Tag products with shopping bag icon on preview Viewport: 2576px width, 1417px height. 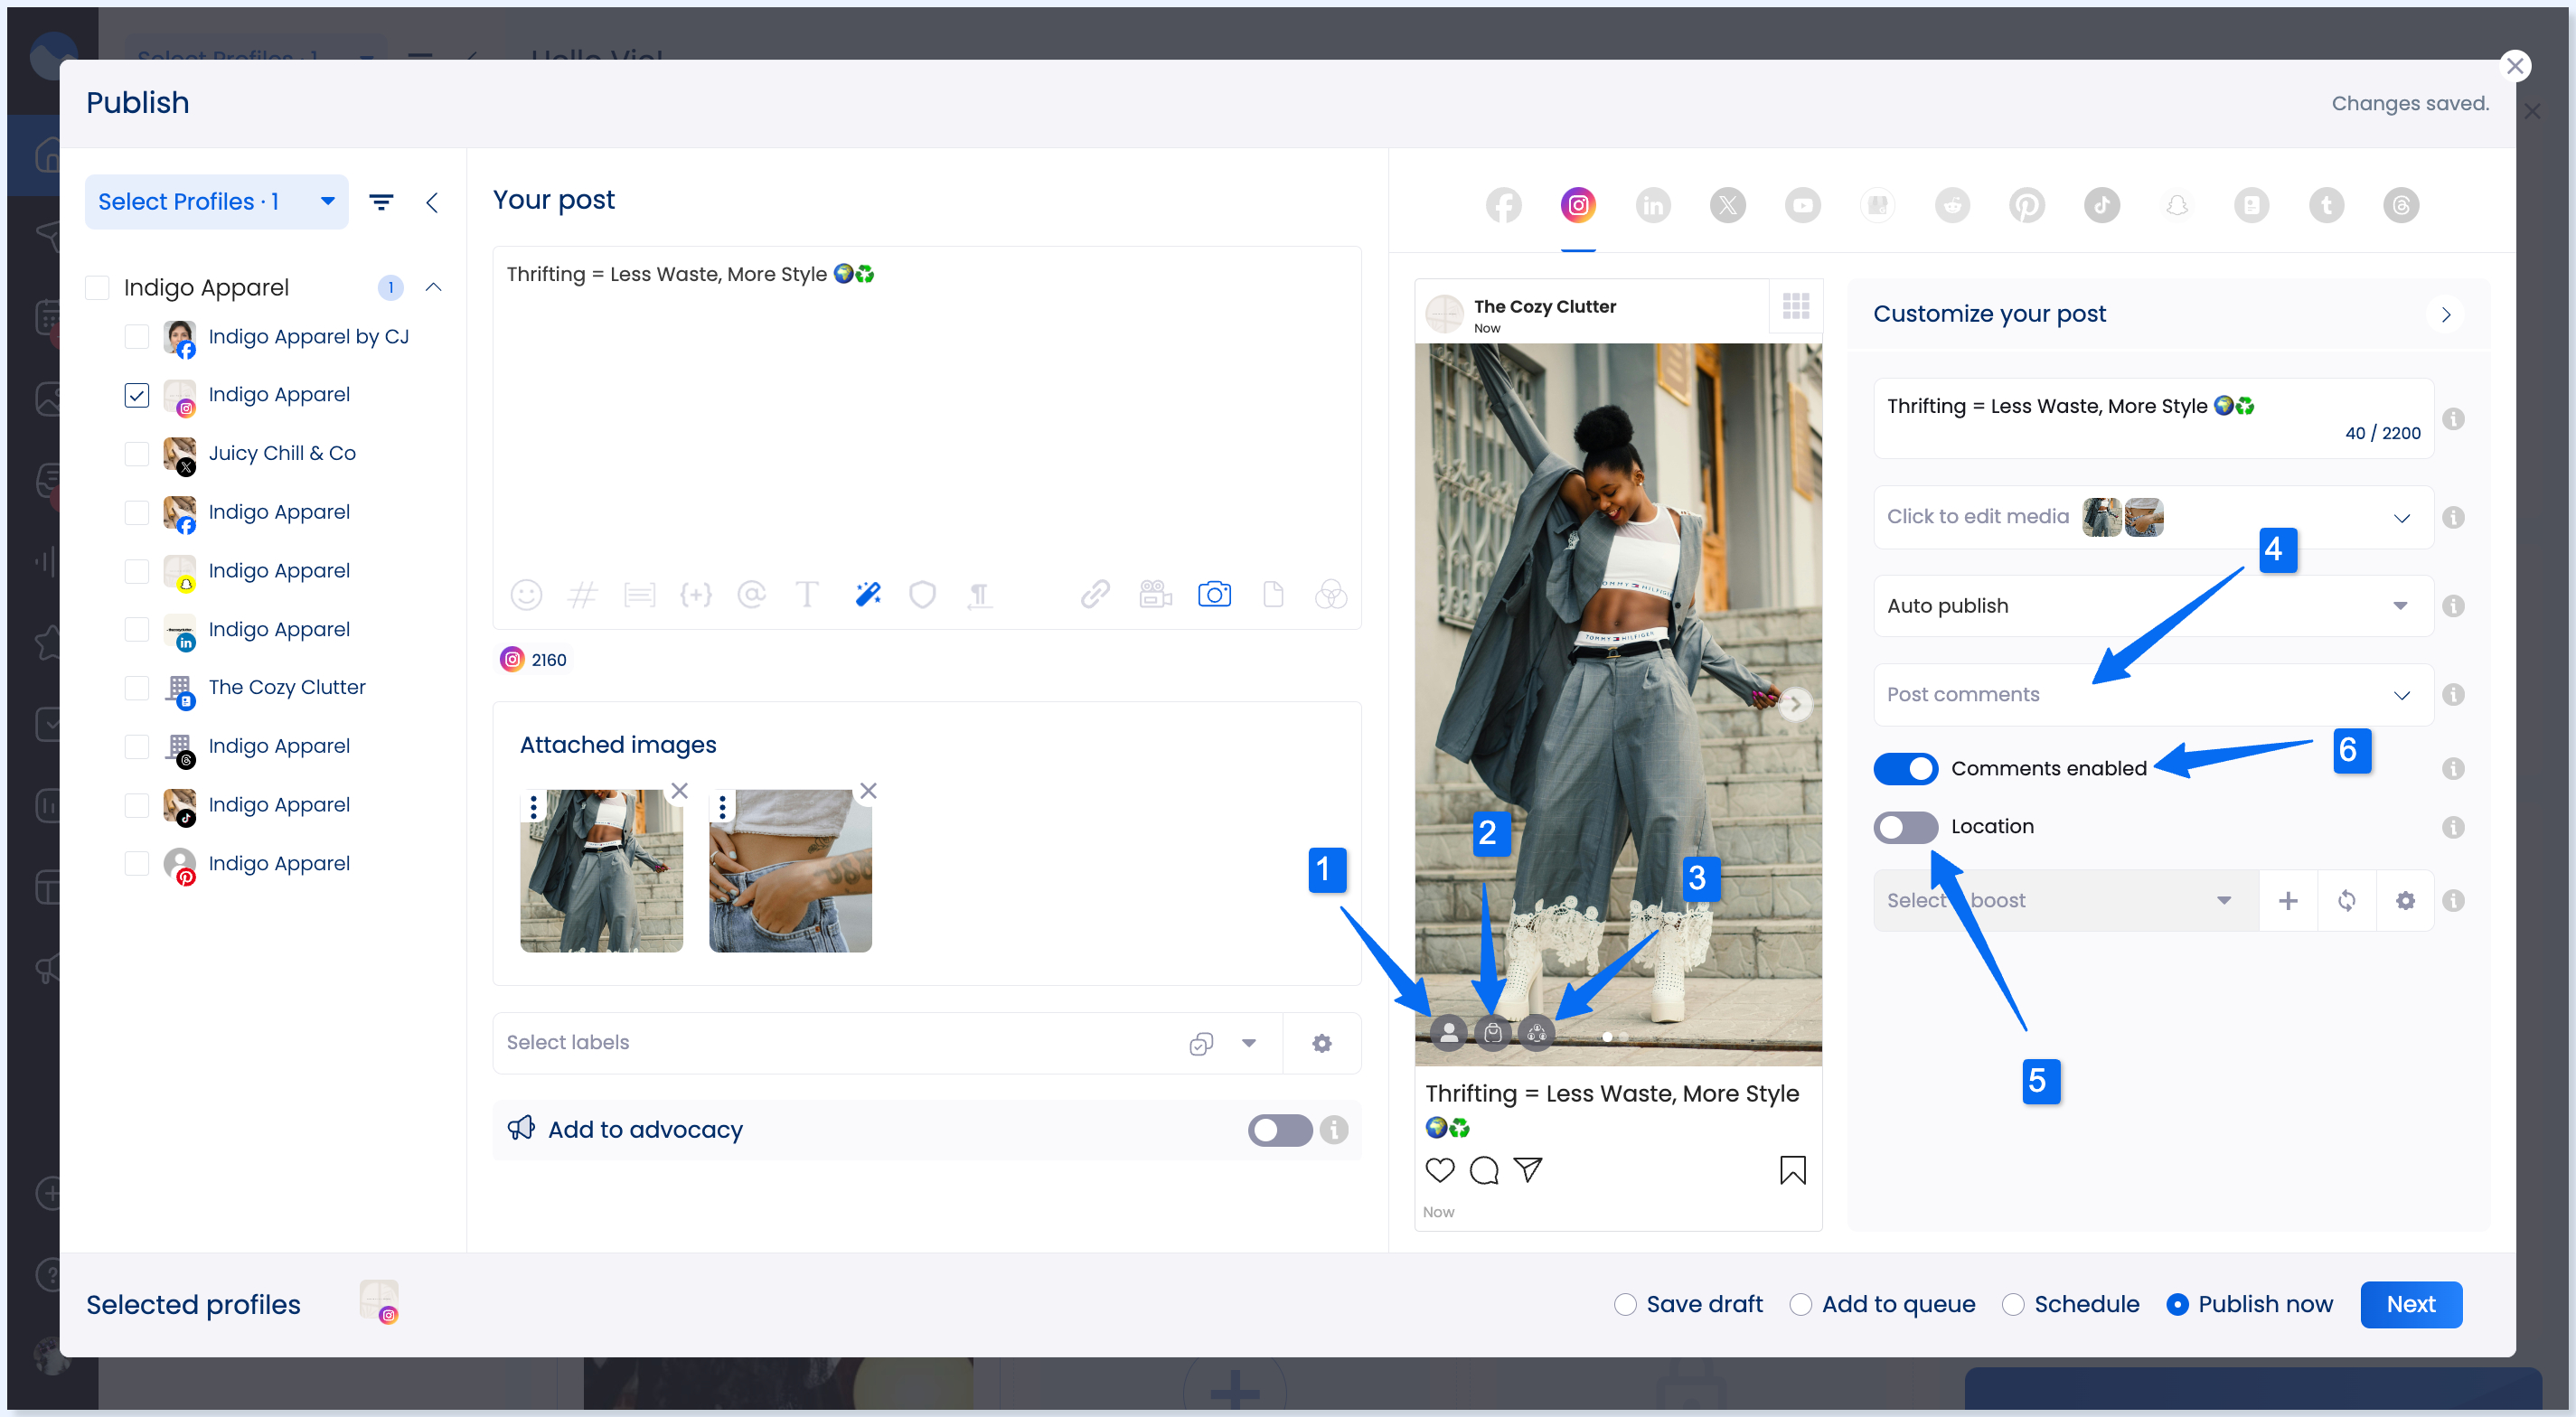pyautogui.click(x=1493, y=1032)
